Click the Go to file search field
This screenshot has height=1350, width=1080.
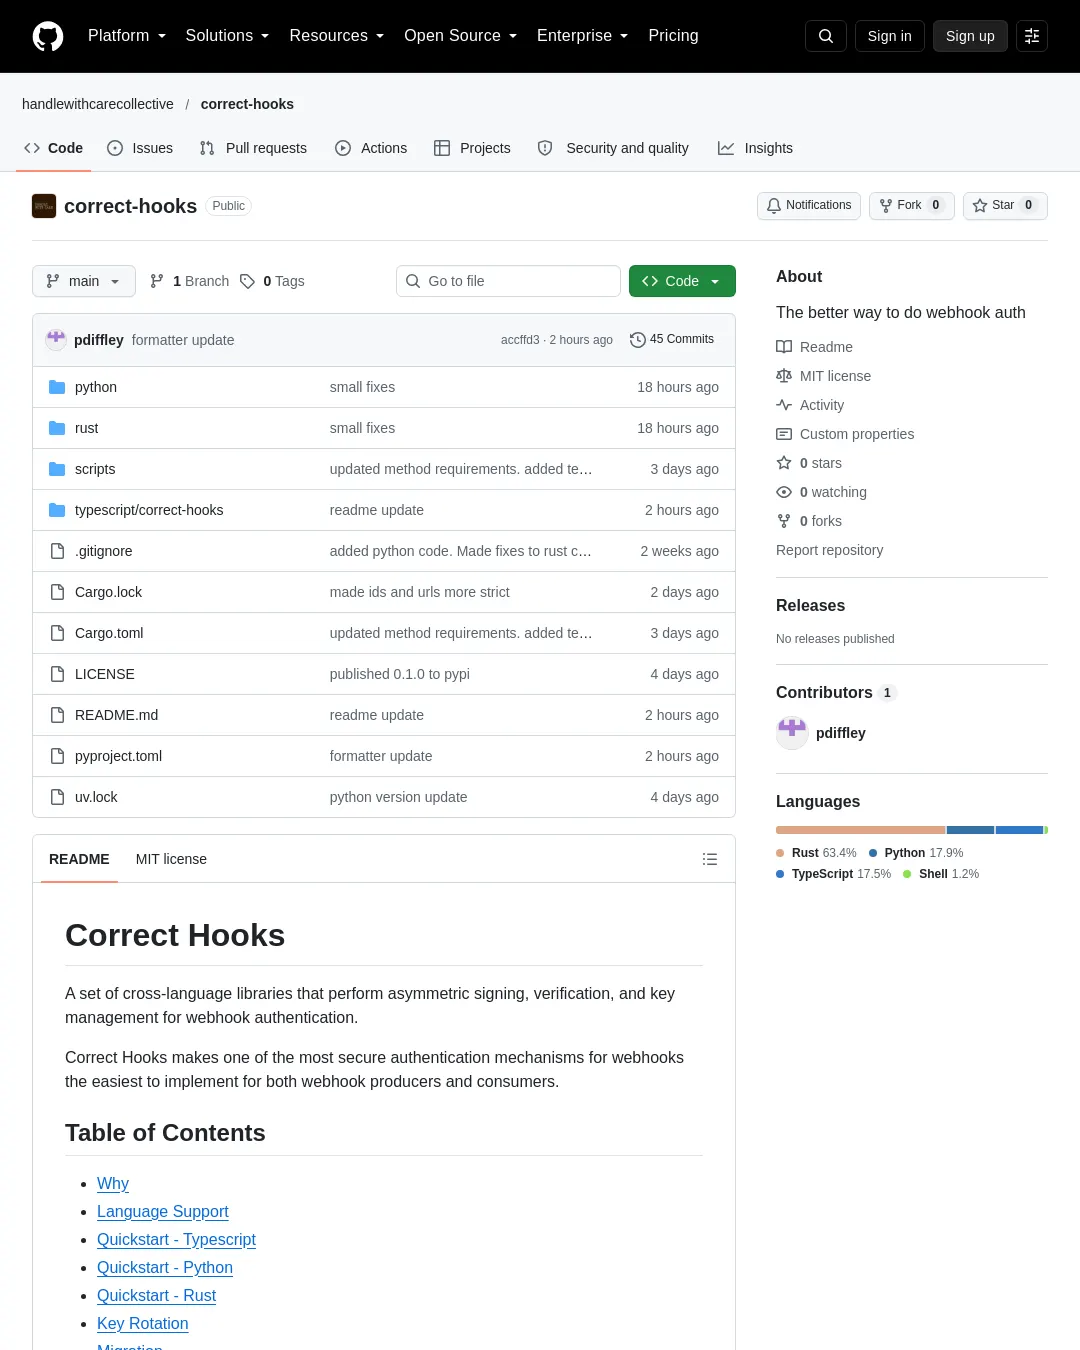(508, 281)
